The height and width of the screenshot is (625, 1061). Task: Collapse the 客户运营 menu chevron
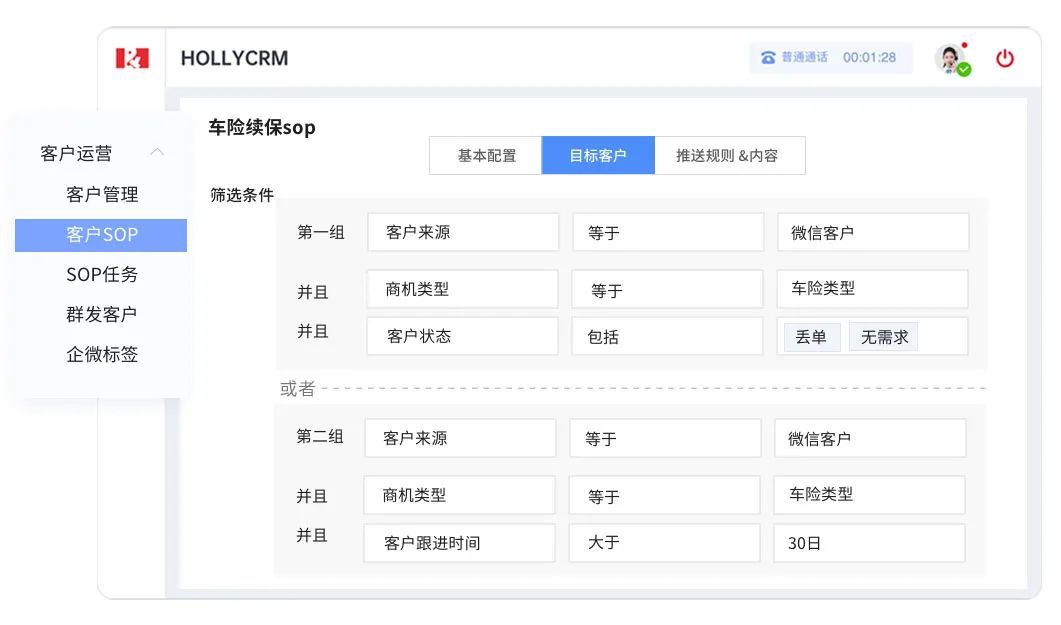pyautogui.click(x=157, y=153)
